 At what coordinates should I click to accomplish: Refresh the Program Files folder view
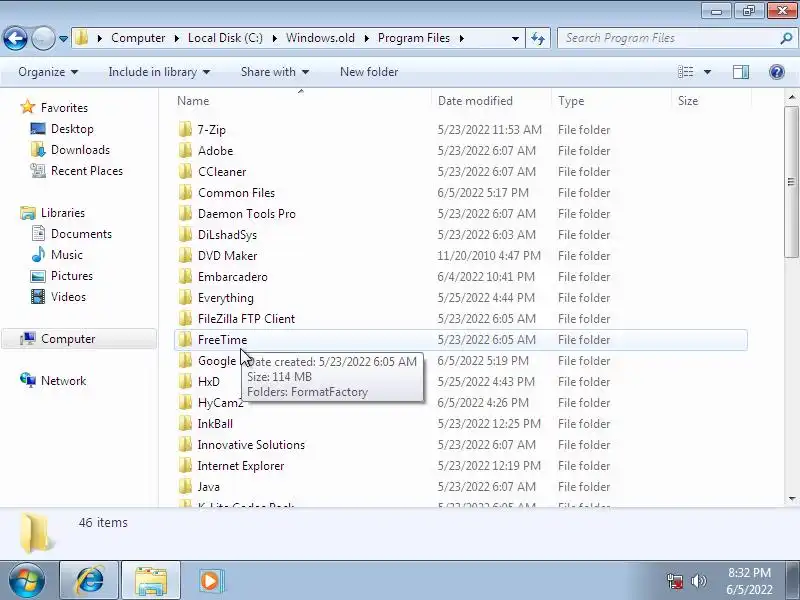pyautogui.click(x=538, y=38)
